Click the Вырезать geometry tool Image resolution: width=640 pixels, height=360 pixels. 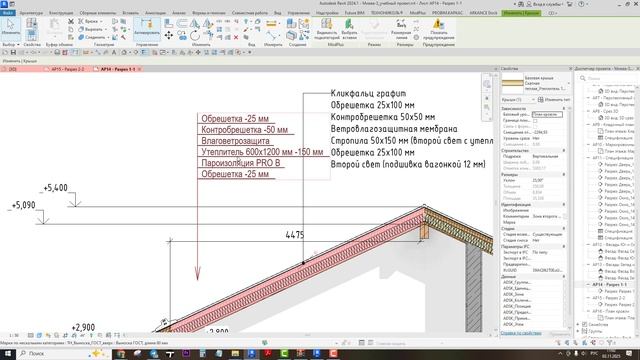93,29
